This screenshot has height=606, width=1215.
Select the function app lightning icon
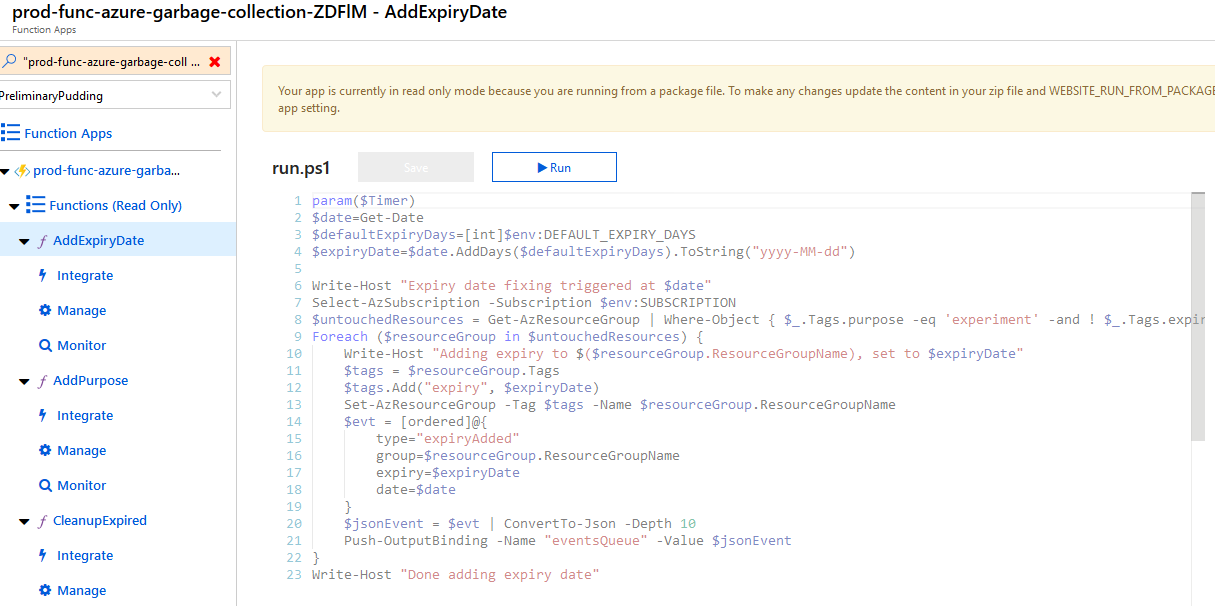(22, 171)
